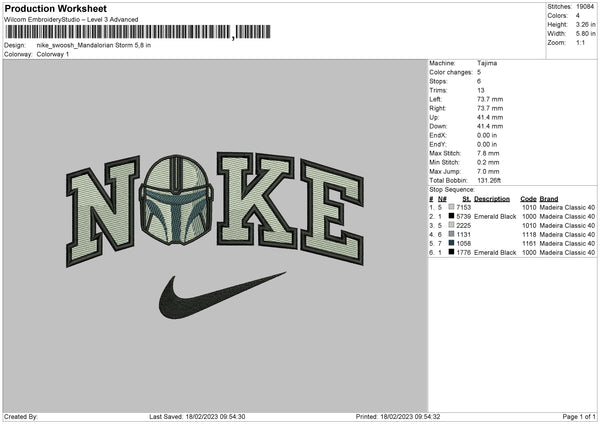Click the 'Colorway 1' value
Screen dimensions: 600x424
pyautogui.click(x=53, y=54)
